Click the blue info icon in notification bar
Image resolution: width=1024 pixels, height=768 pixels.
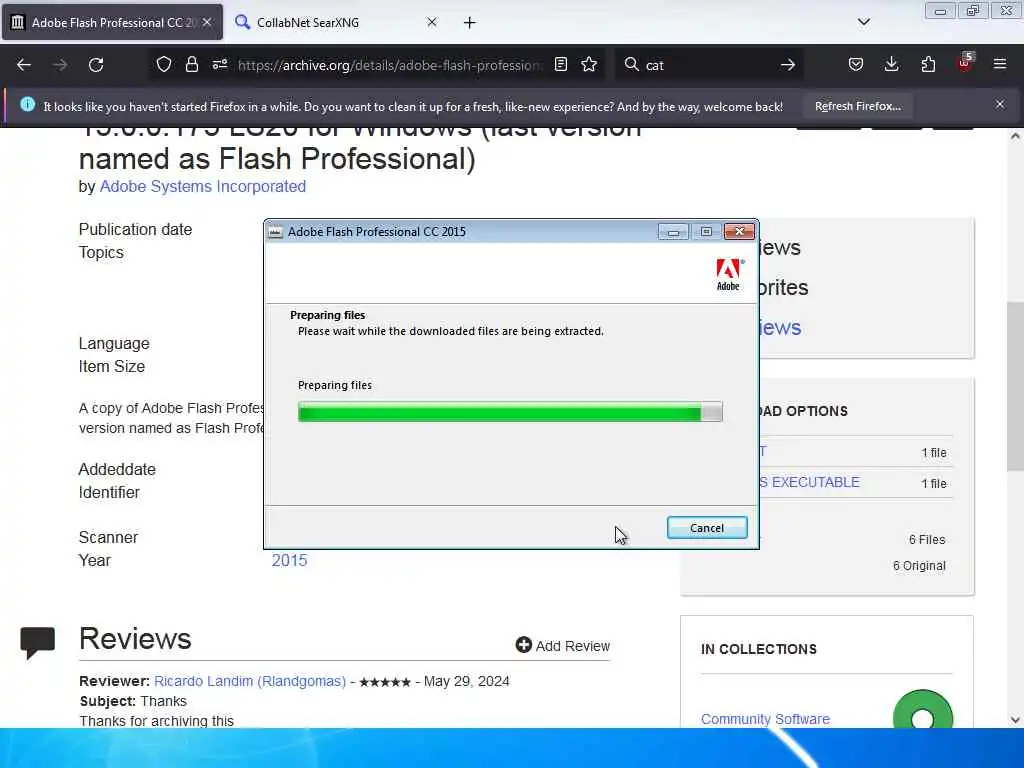tap(27, 104)
